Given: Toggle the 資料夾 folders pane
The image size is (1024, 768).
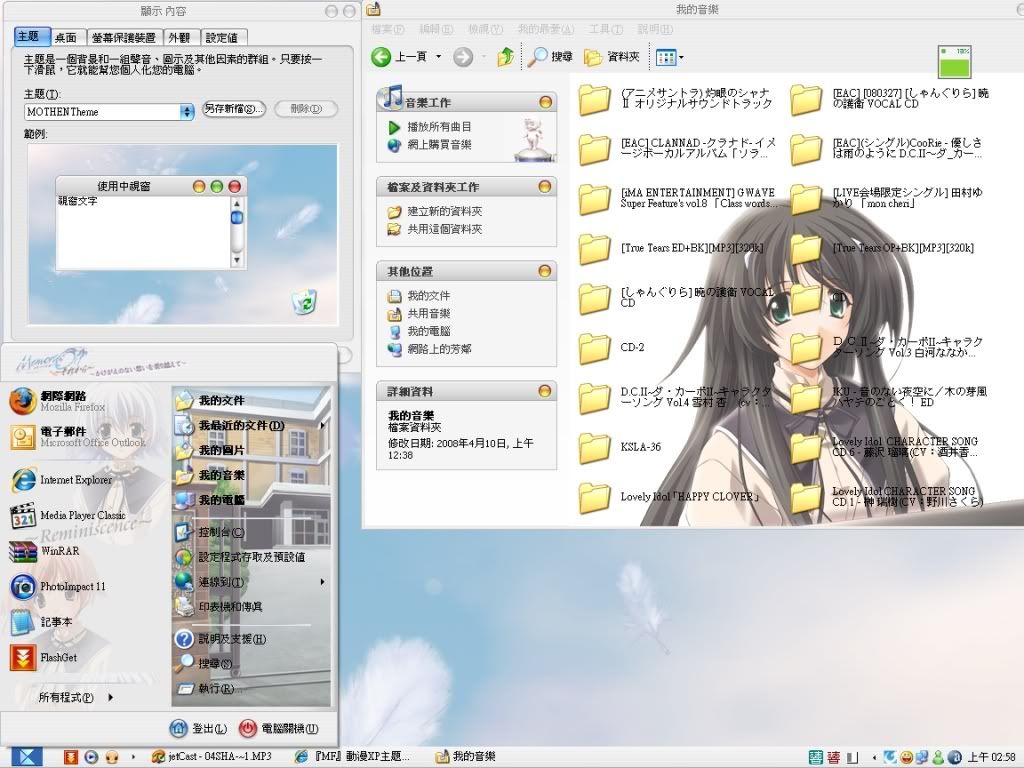Looking at the screenshot, I should pyautogui.click(x=611, y=57).
